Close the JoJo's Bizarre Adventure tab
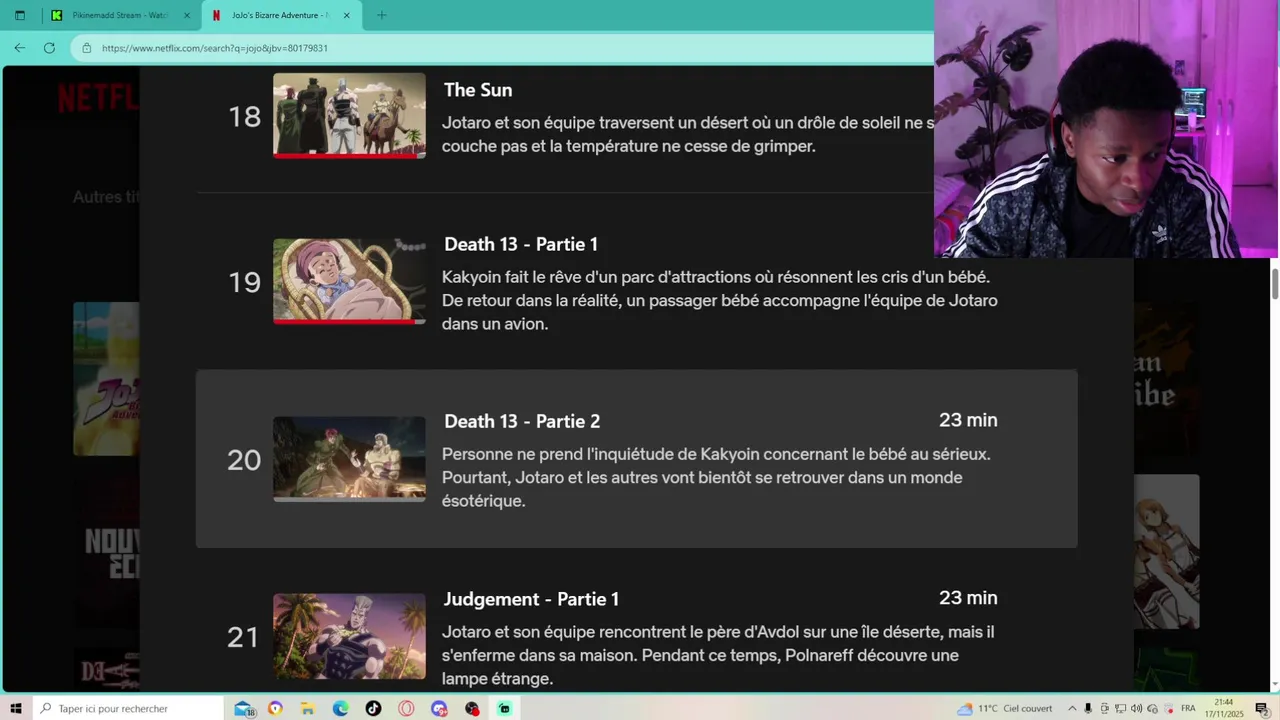 point(347,15)
